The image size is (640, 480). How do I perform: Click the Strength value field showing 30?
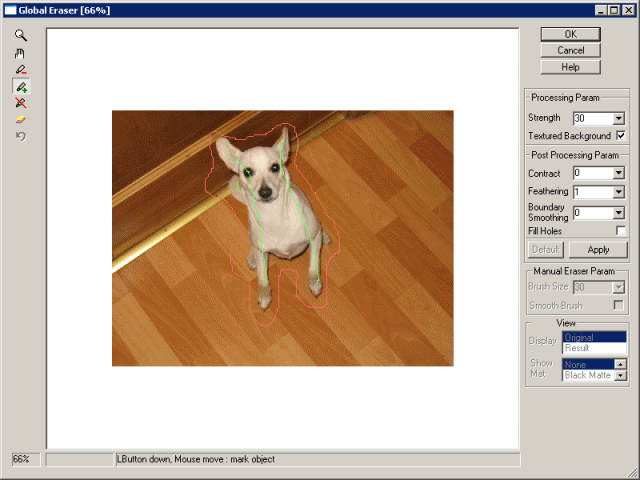pyautogui.click(x=593, y=118)
